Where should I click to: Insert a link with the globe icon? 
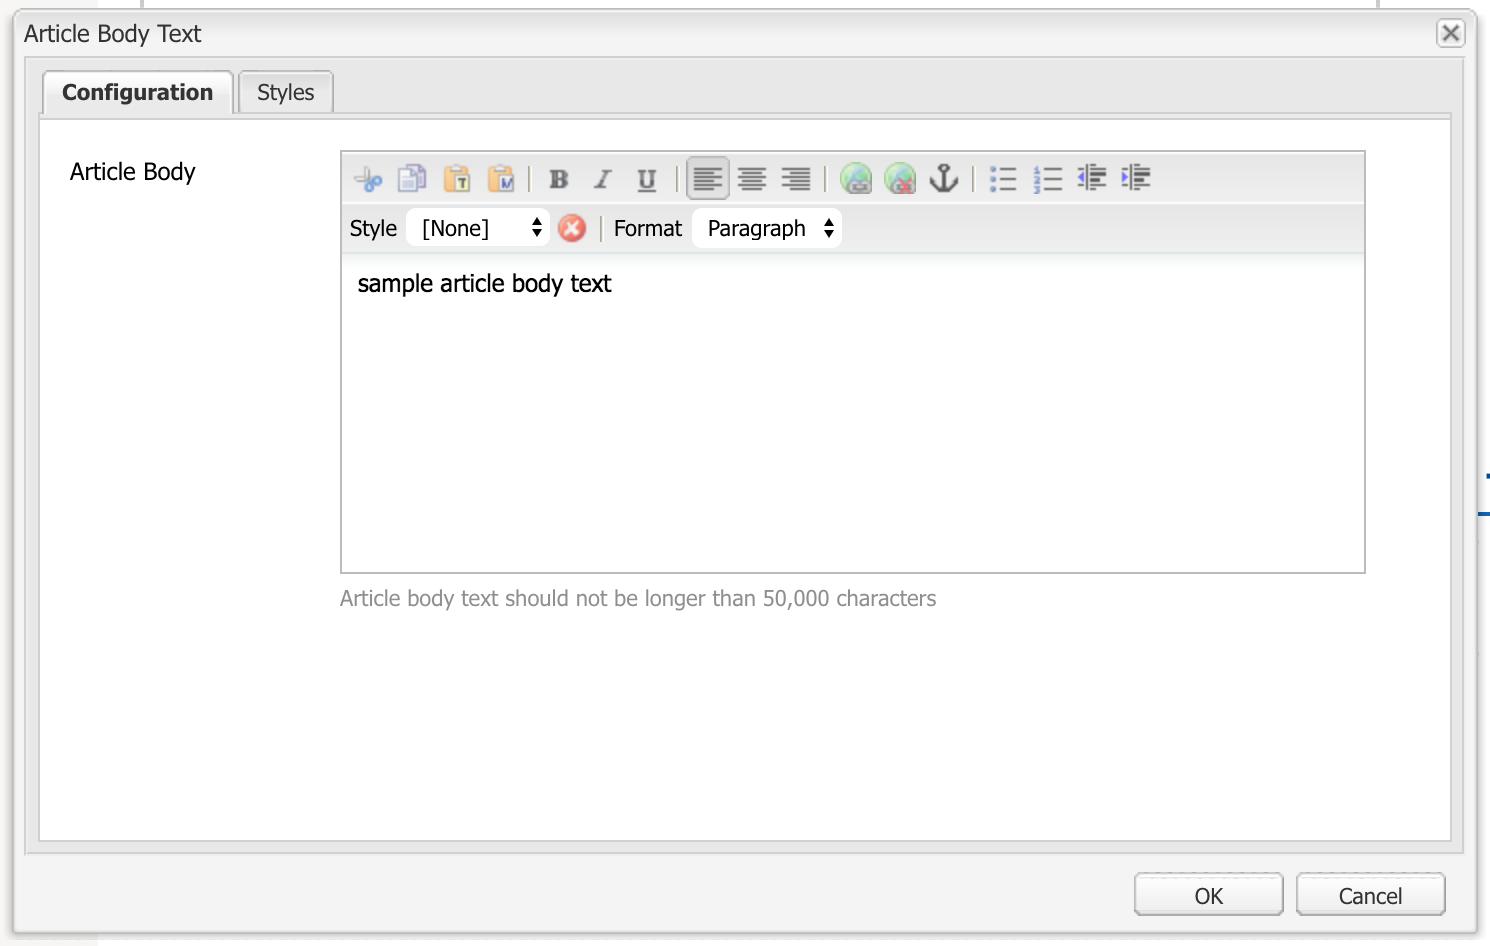856,179
